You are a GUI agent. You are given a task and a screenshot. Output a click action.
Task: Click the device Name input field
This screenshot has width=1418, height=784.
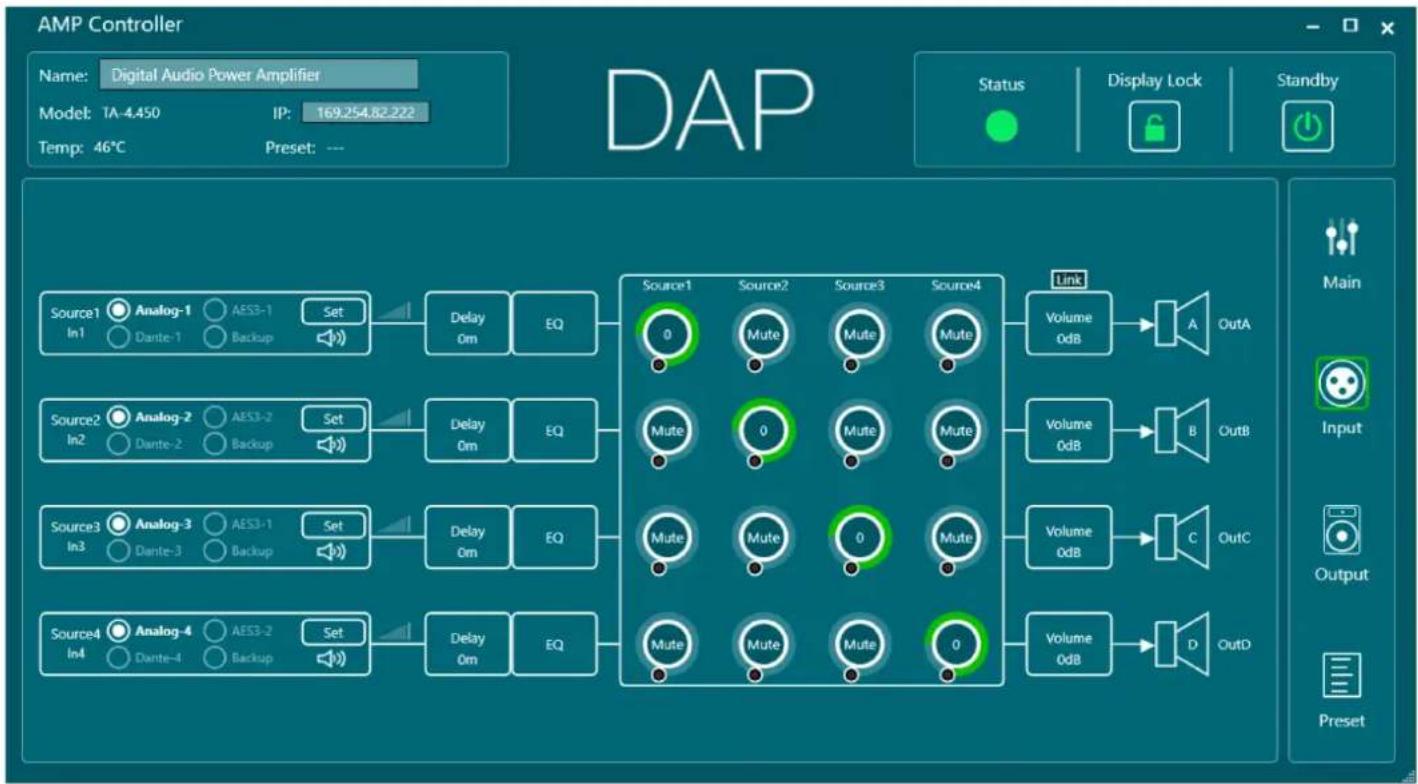pyautogui.click(x=258, y=75)
